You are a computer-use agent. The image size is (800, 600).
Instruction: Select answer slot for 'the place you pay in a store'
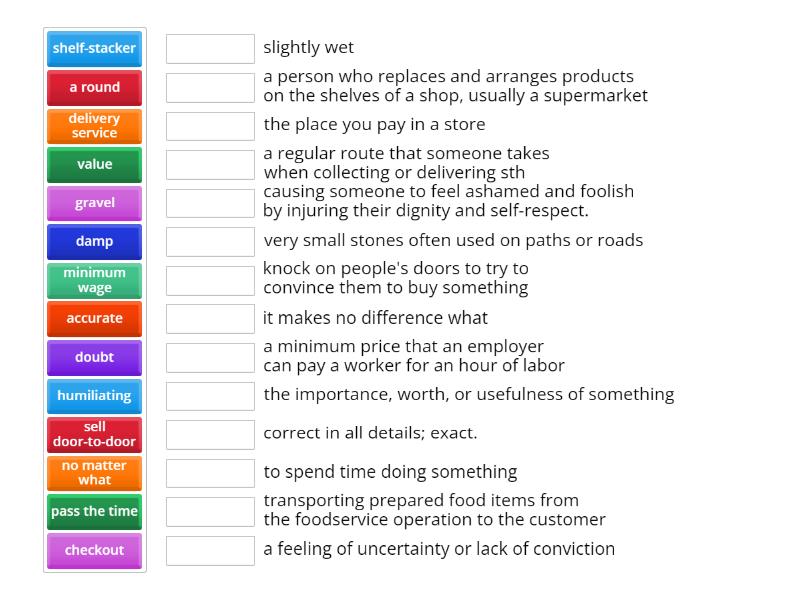click(210, 126)
